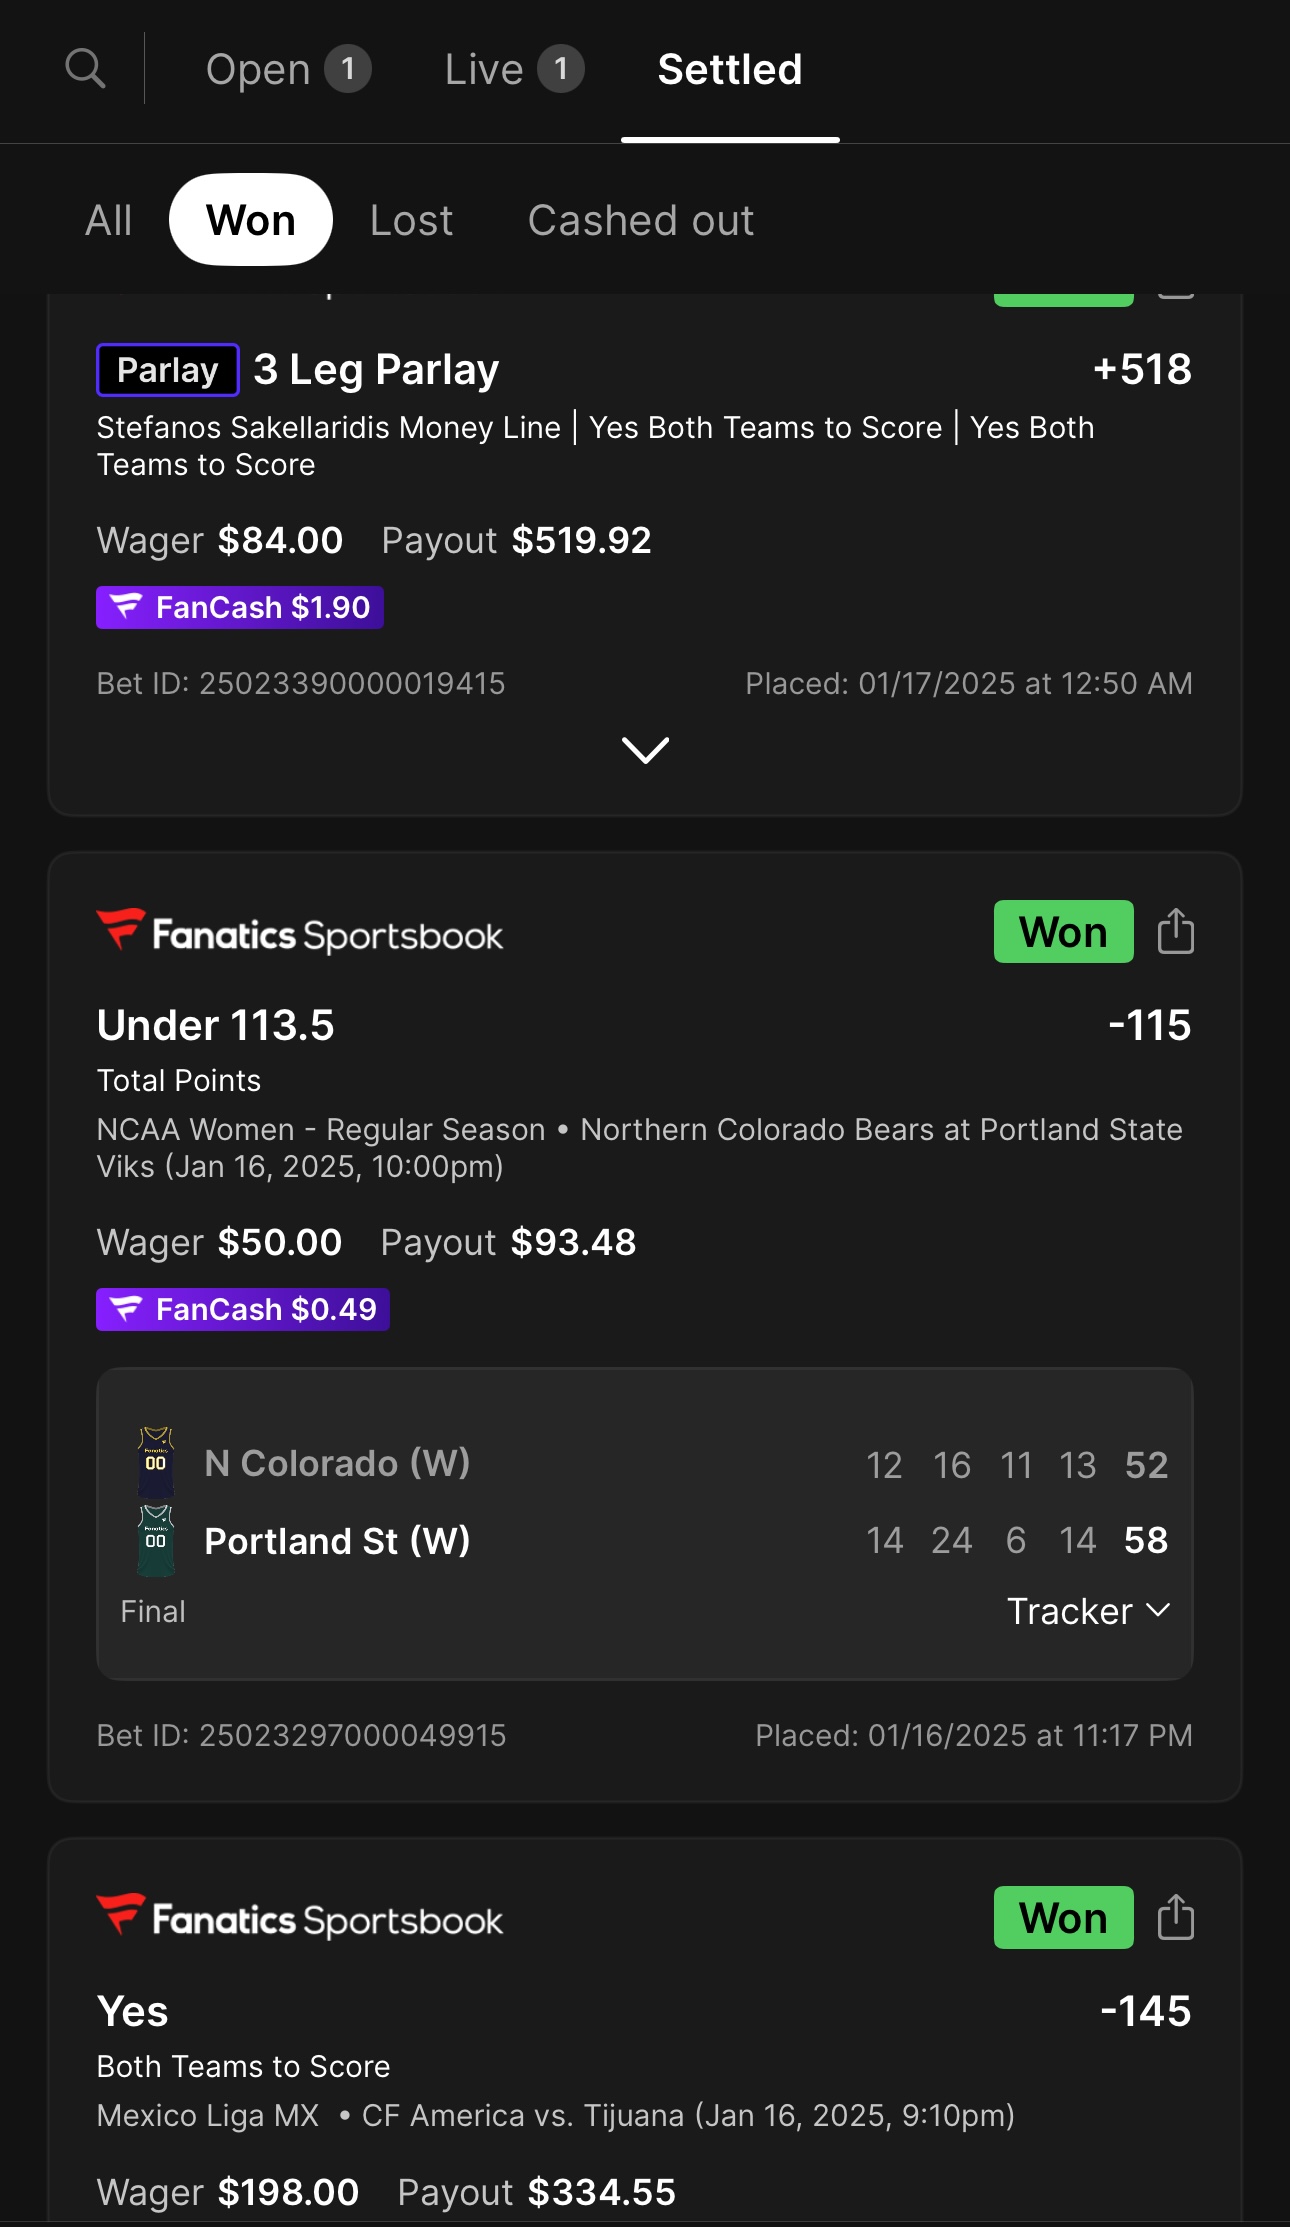
Task: Show Cashed out bets
Action: 641,220
